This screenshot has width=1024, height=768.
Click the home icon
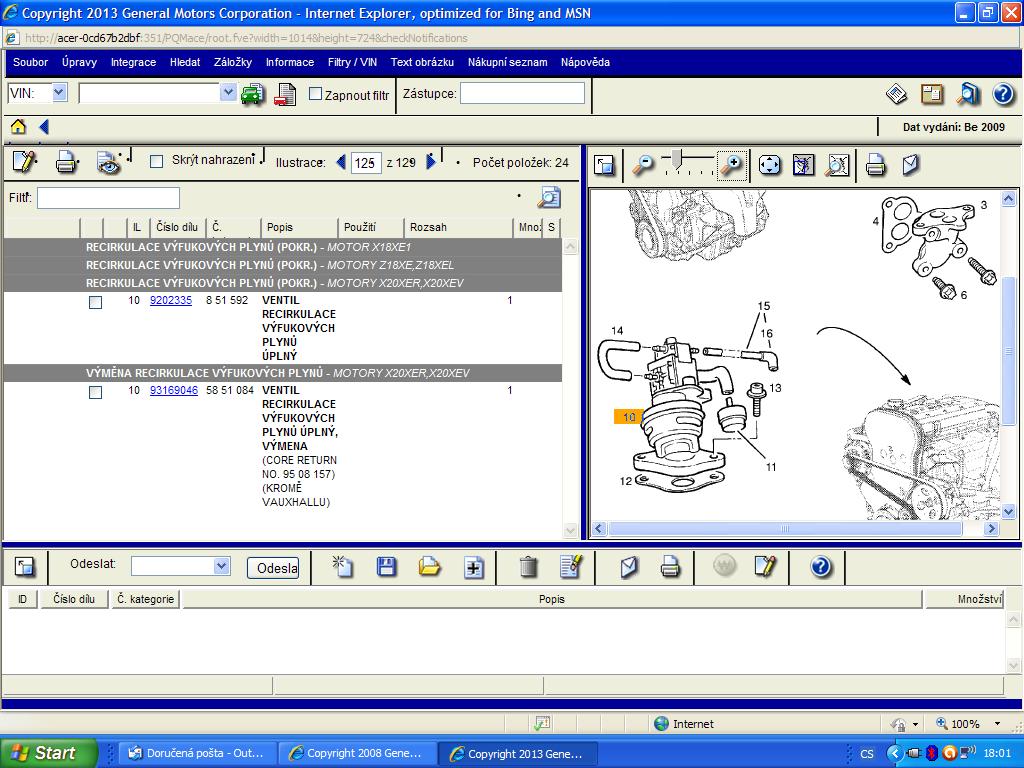(18, 127)
